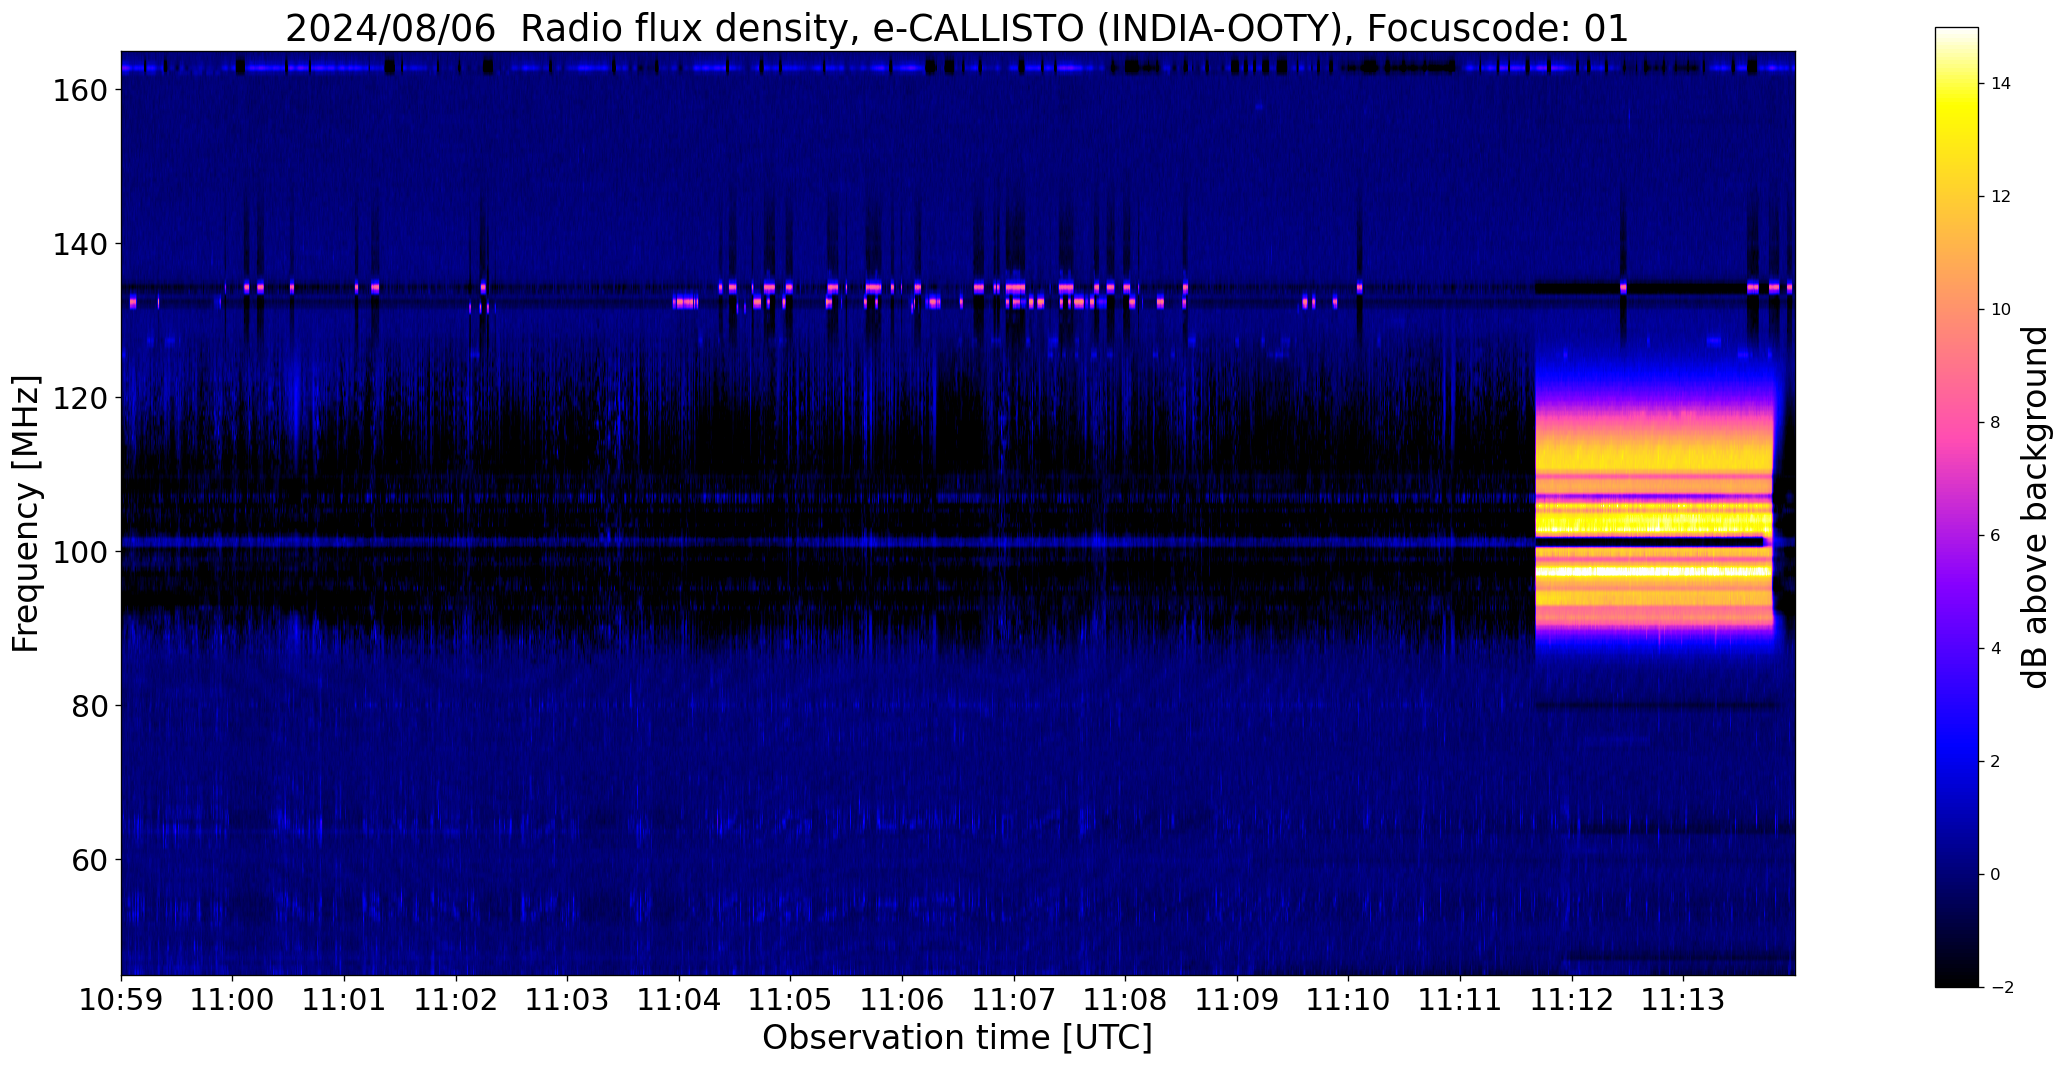Click the 11:06 time tick label
2066x1067 pixels.
tap(903, 1000)
